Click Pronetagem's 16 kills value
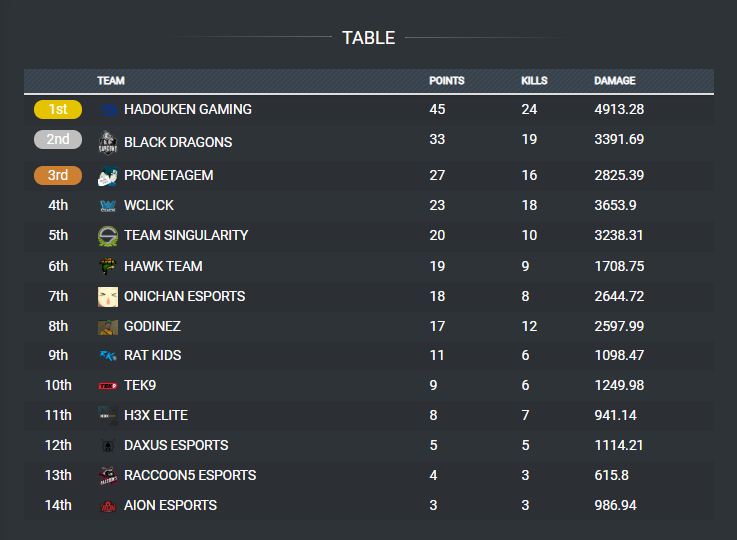Image resolution: width=737 pixels, height=540 pixels. pos(529,175)
